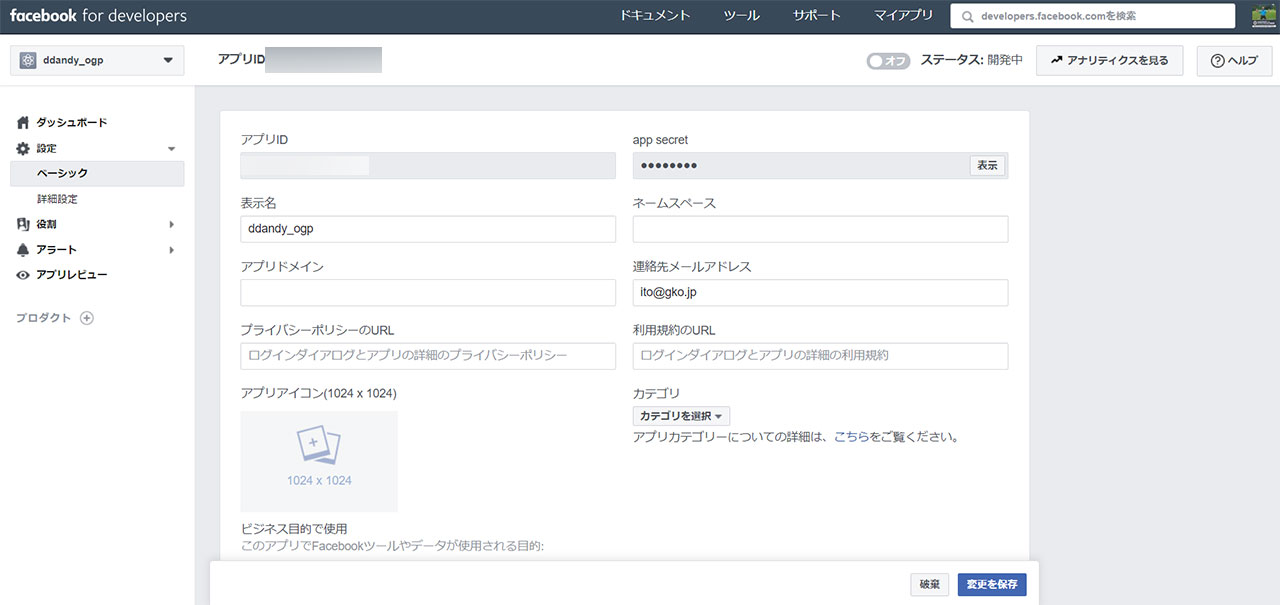The width and height of the screenshot is (1280, 605).
Task: Select 詳細設定 in sidebar
Action: (57, 199)
